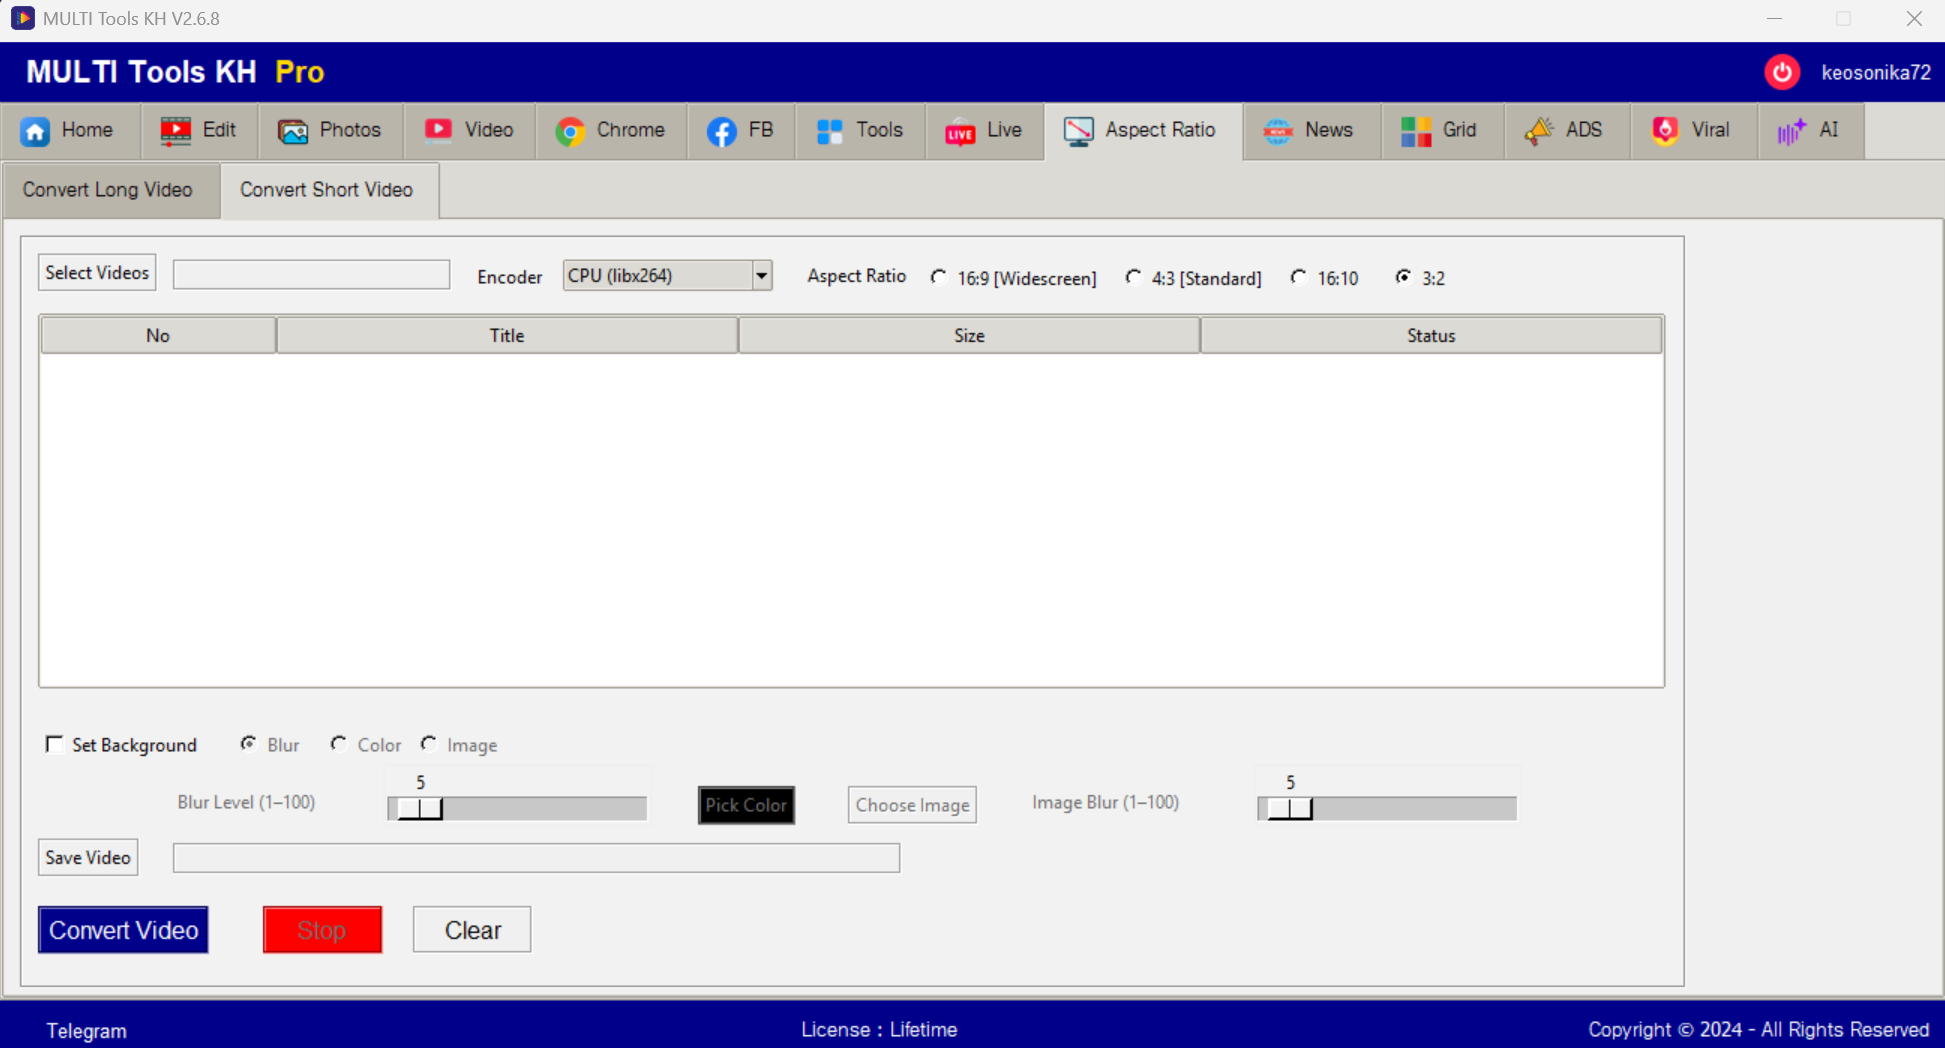Viewport: 1945px width, 1048px height.
Task: Click the Convert Video button
Action: tap(123, 930)
